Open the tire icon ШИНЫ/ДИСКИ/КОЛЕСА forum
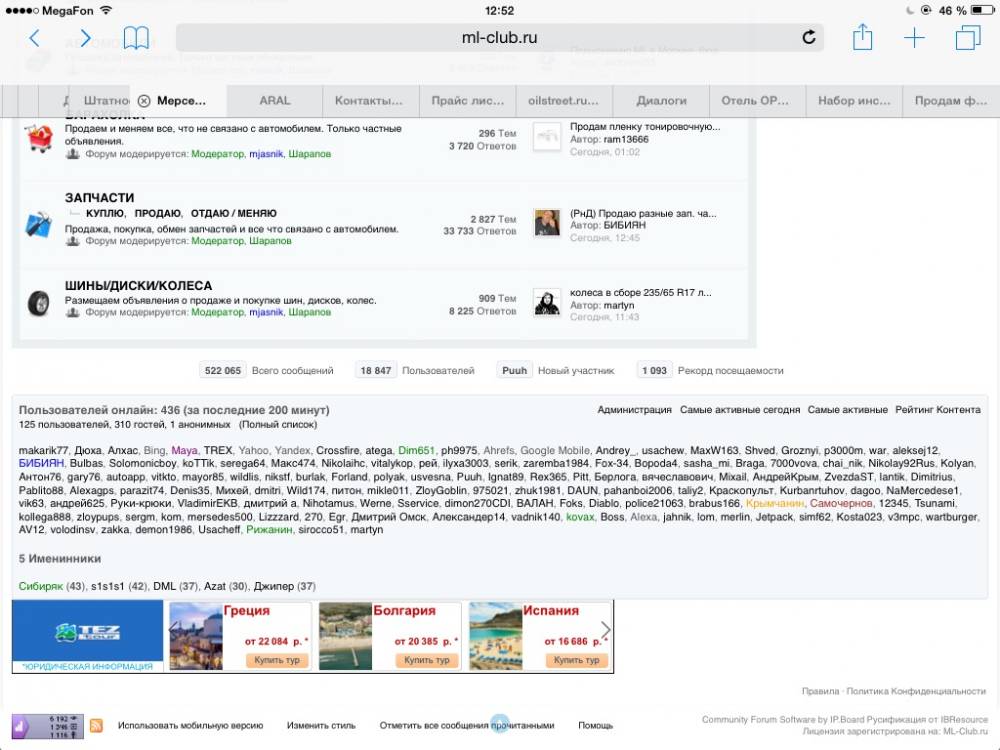This screenshot has width=1000, height=750. [x=39, y=302]
